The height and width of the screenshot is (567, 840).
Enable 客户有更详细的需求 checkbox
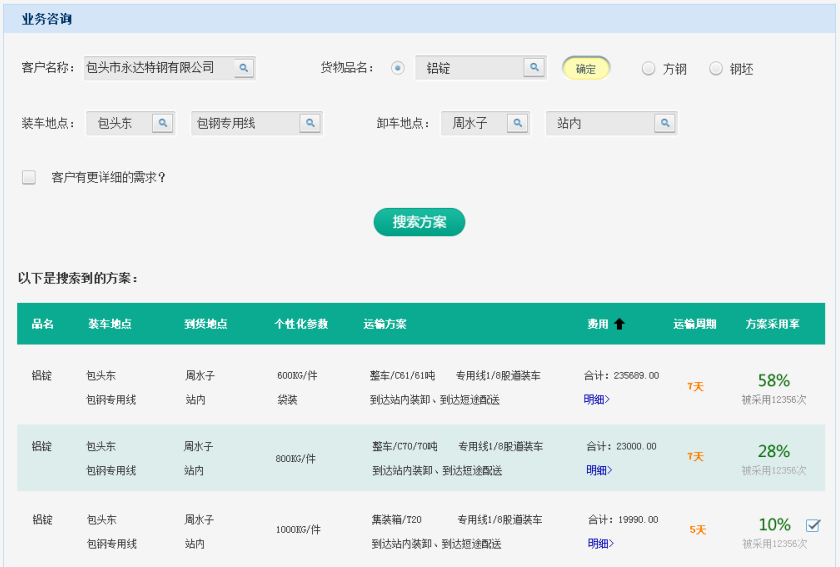(29, 177)
